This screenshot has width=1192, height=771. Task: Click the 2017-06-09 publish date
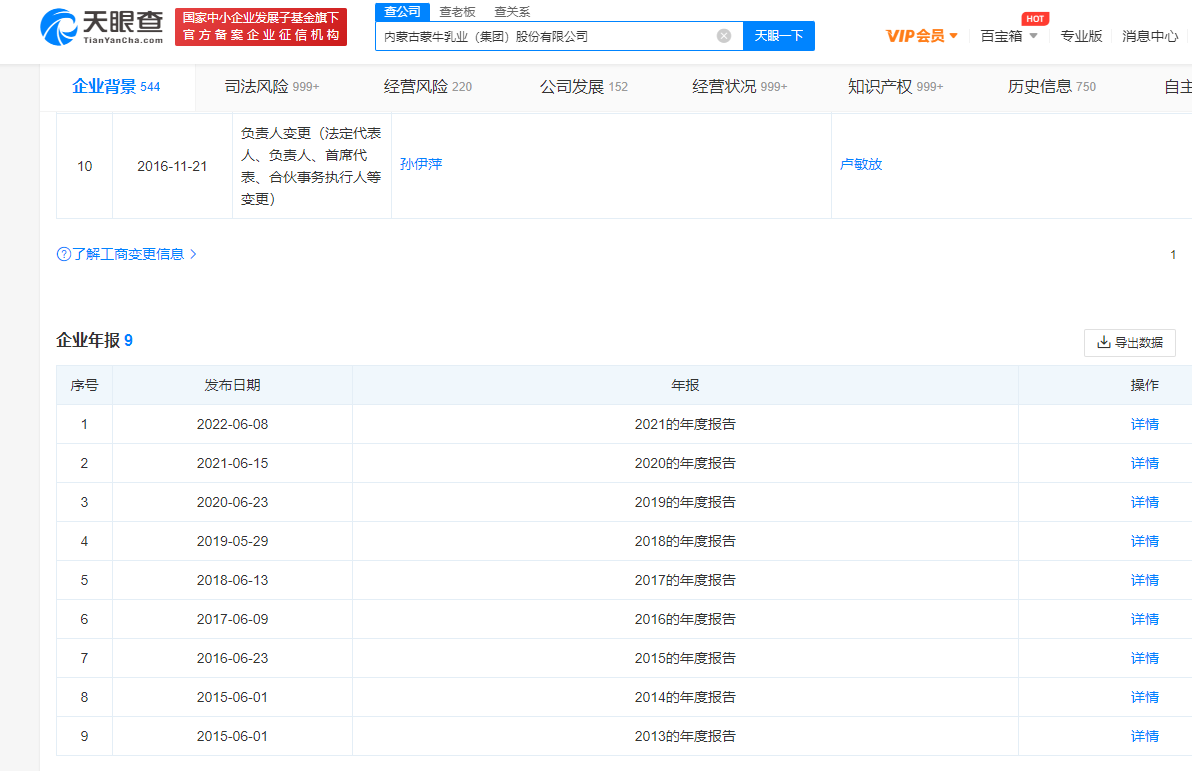[x=233, y=619]
